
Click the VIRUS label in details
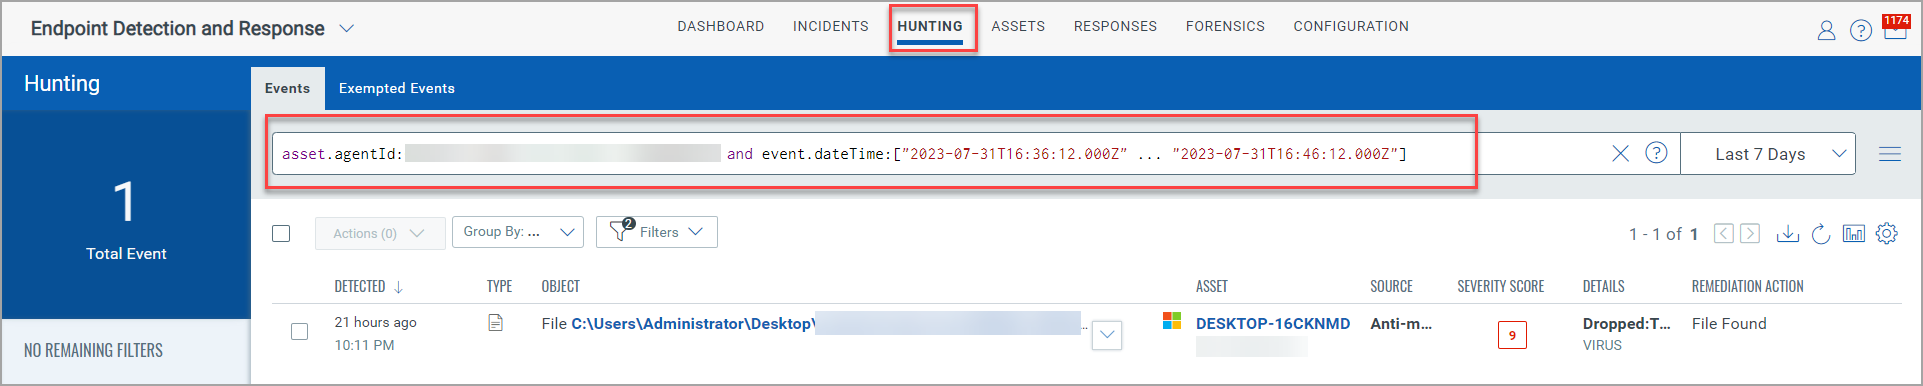pos(1602,345)
